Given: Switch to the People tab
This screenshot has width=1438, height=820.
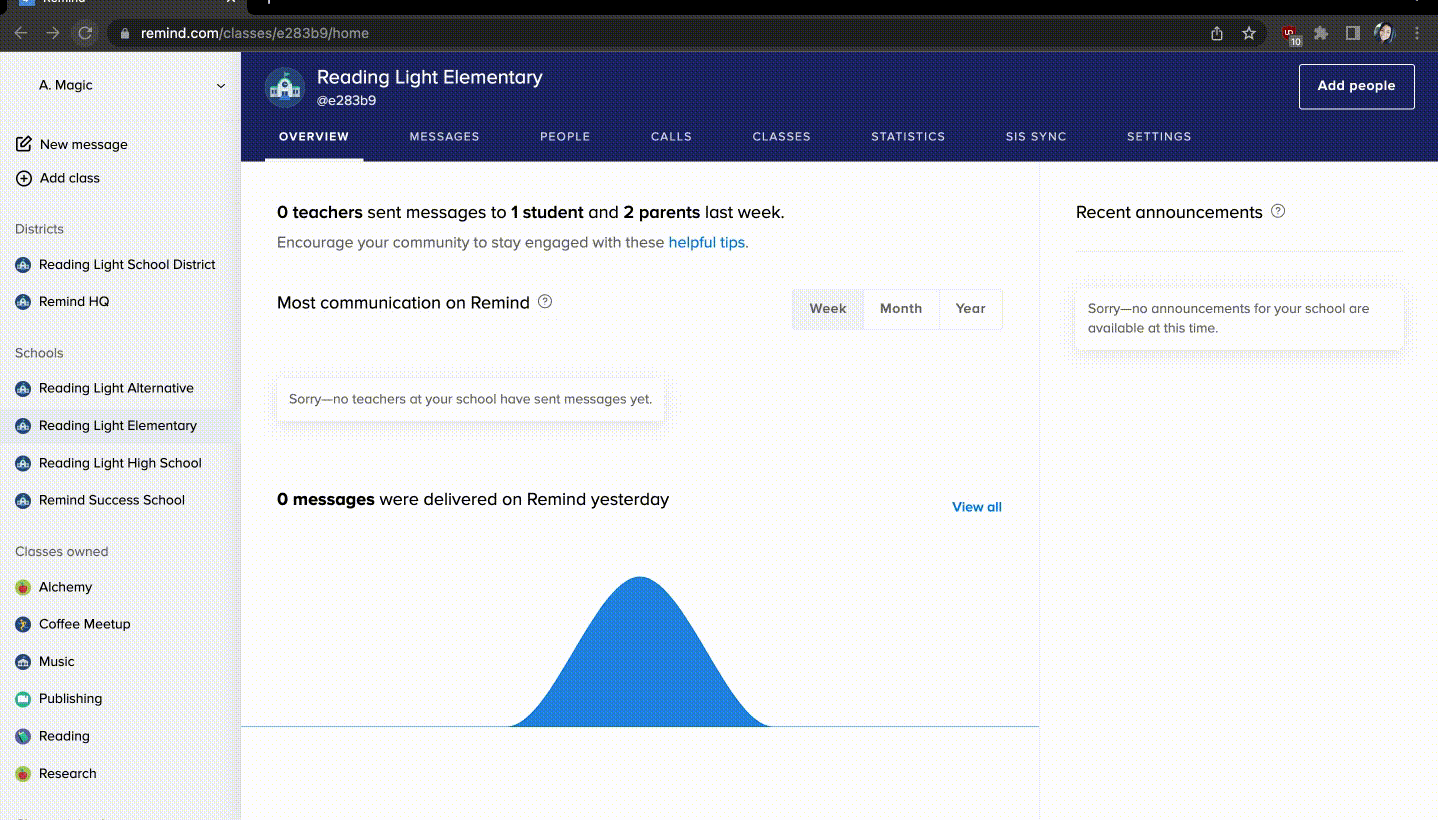Looking at the screenshot, I should pyautogui.click(x=565, y=137).
